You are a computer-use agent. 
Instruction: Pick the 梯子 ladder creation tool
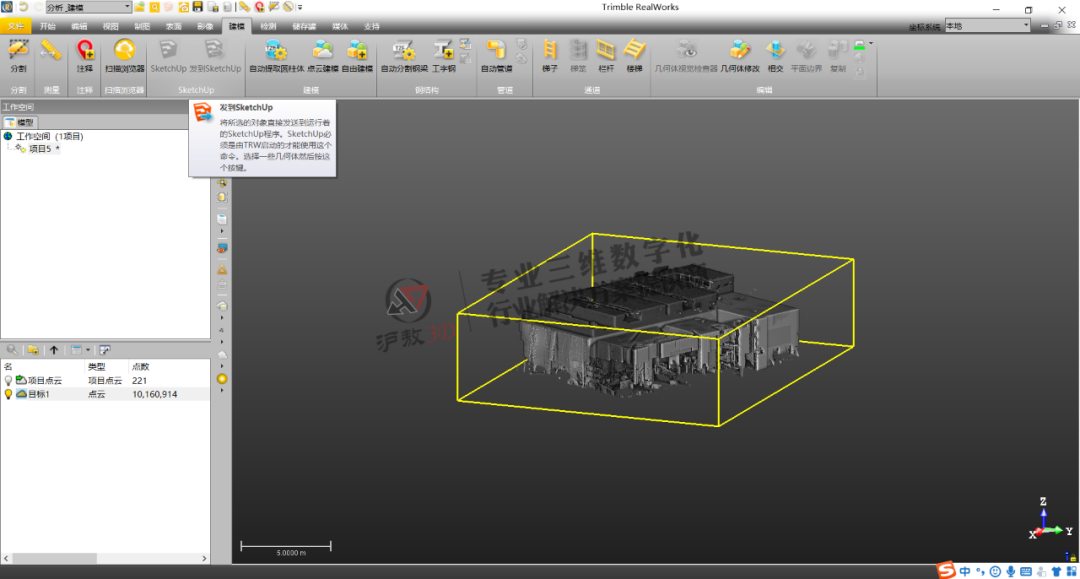point(550,55)
